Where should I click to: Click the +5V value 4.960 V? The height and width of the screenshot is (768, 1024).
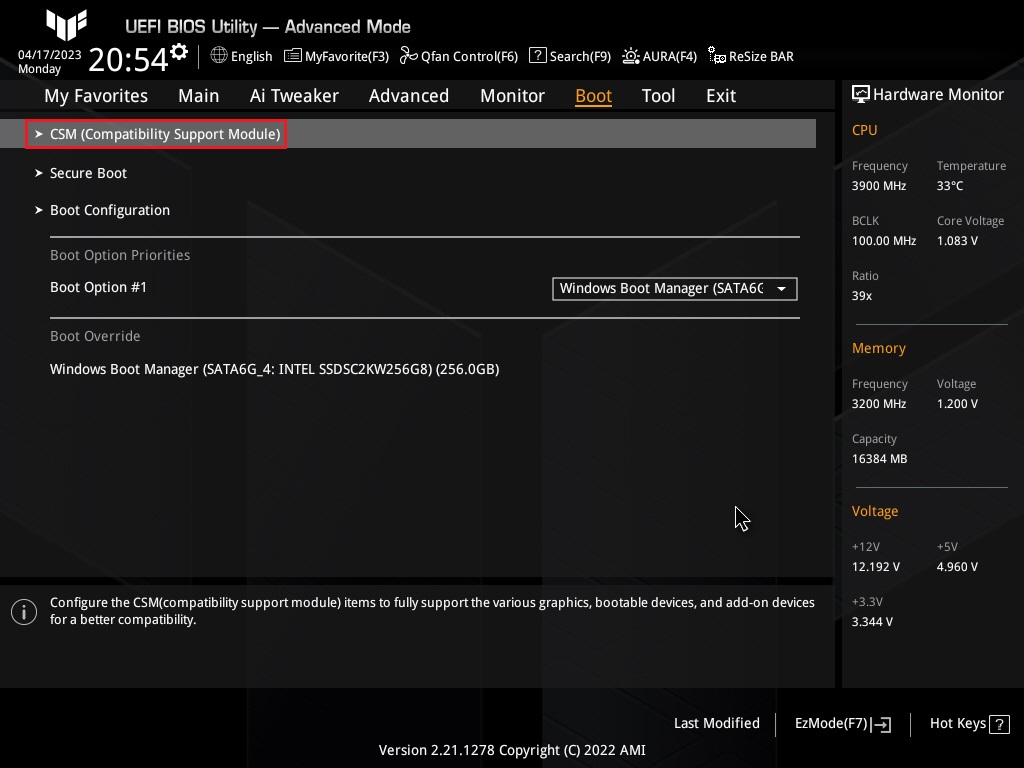coord(957,567)
